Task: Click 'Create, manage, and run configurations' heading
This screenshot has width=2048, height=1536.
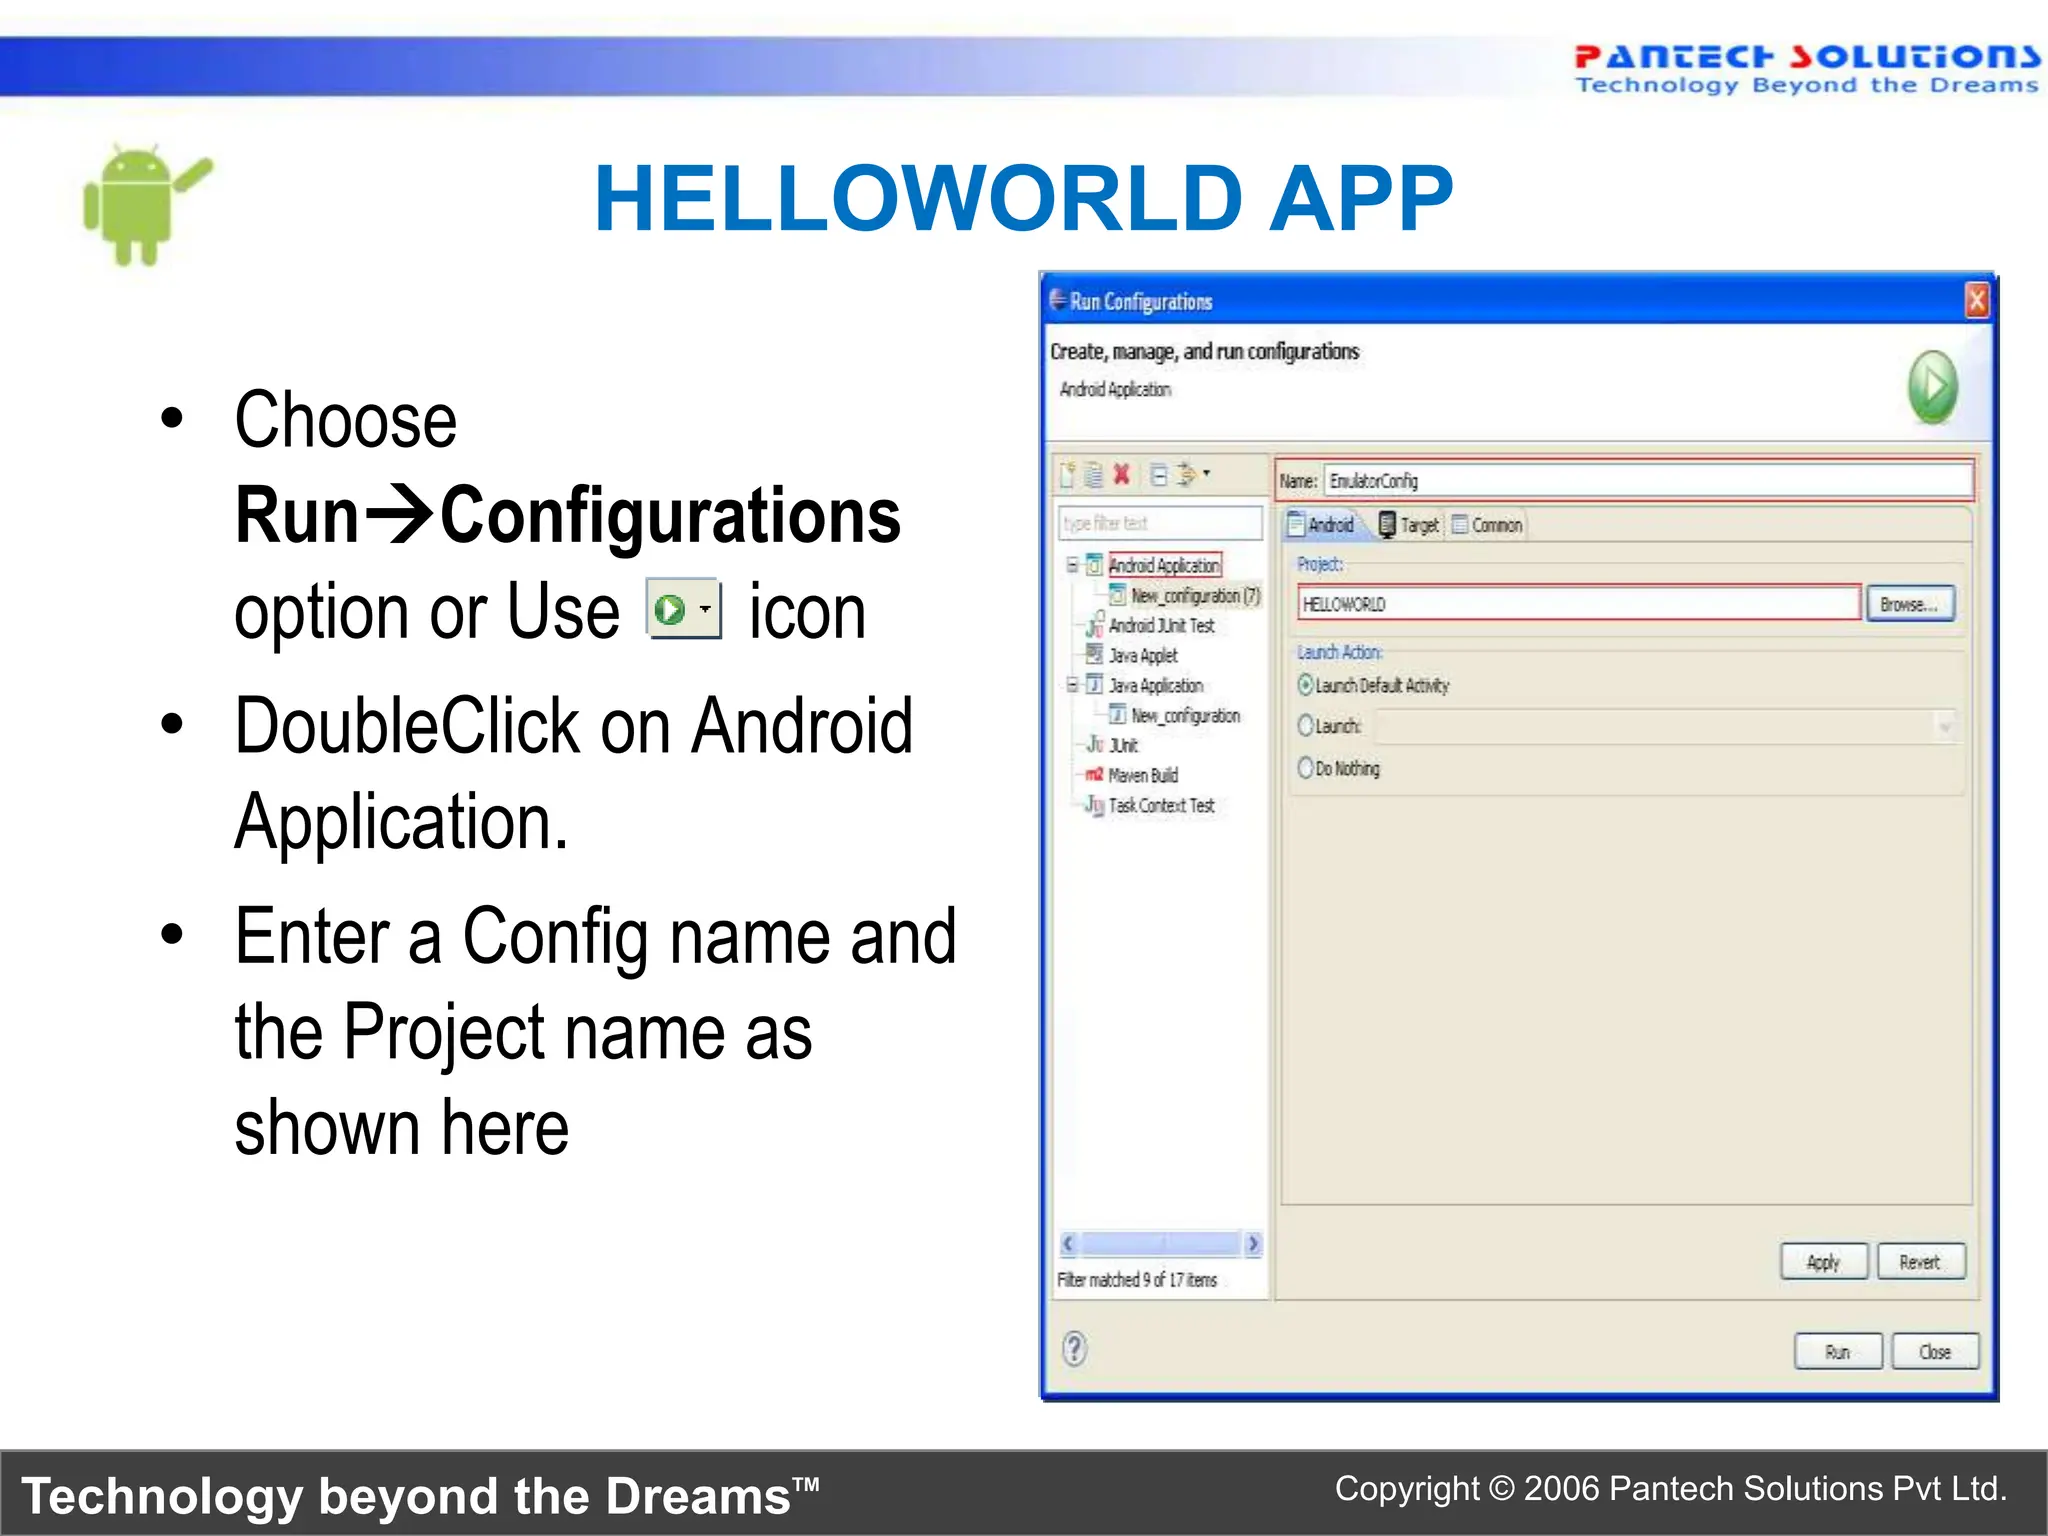Action: pyautogui.click(x=1205, y=351)
